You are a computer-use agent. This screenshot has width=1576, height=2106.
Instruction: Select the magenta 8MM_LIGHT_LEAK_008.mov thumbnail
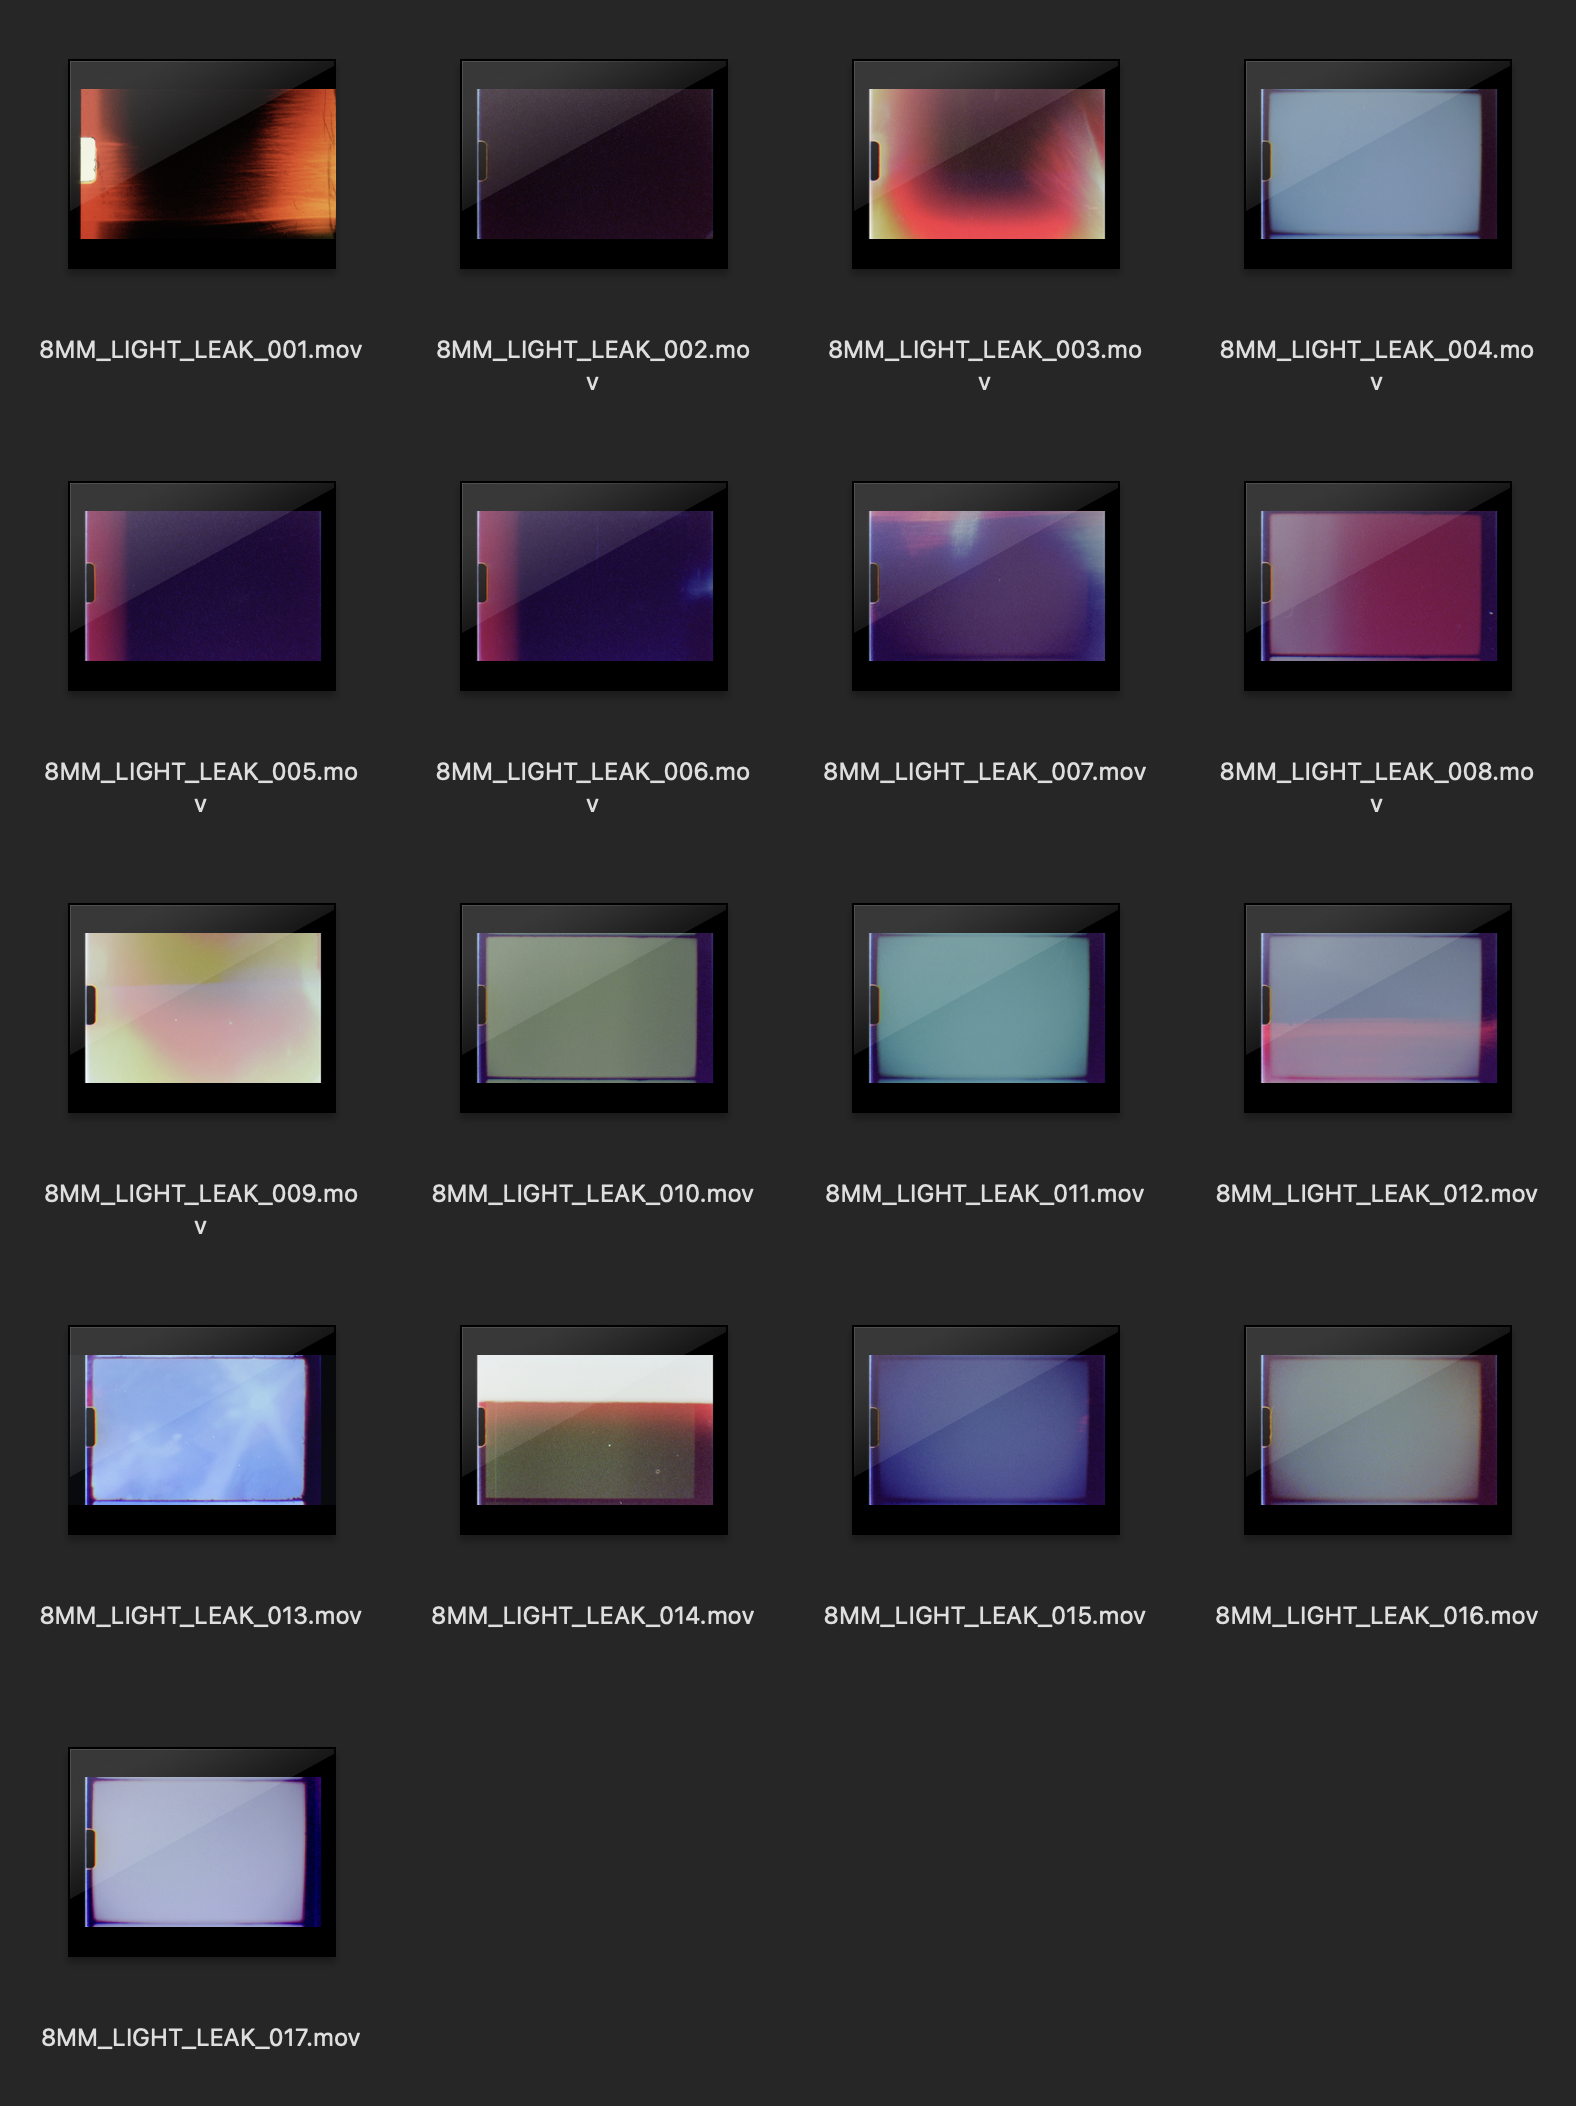(x=1378, y=586)
